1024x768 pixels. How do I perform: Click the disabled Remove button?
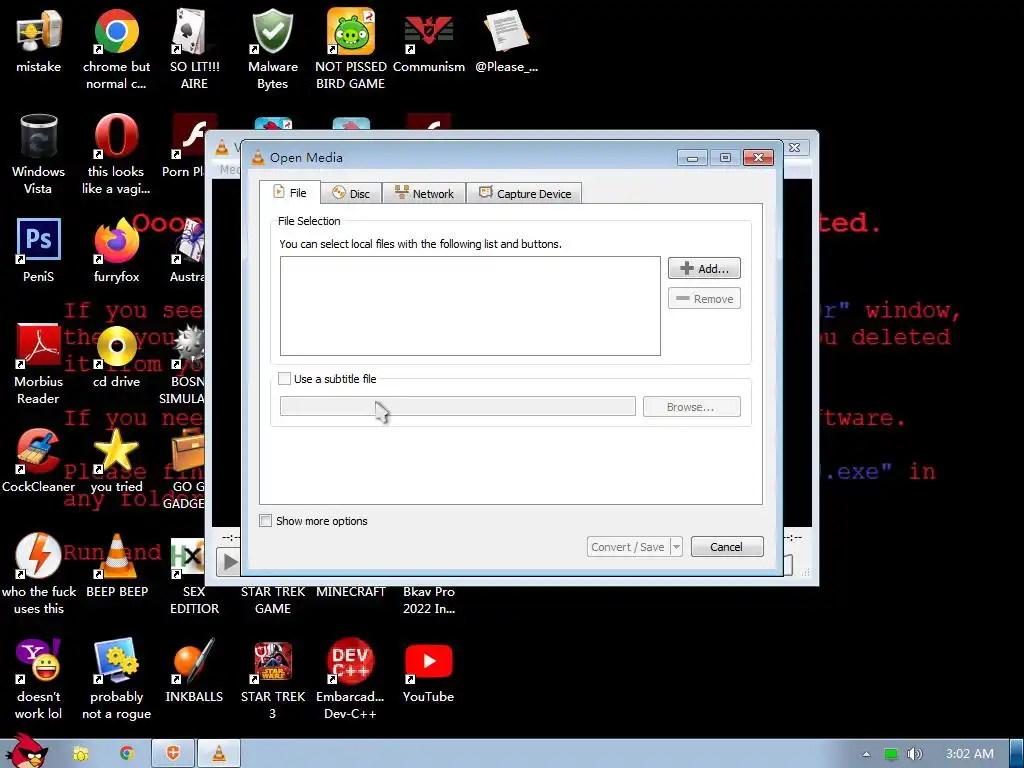(x=704, y=298)
